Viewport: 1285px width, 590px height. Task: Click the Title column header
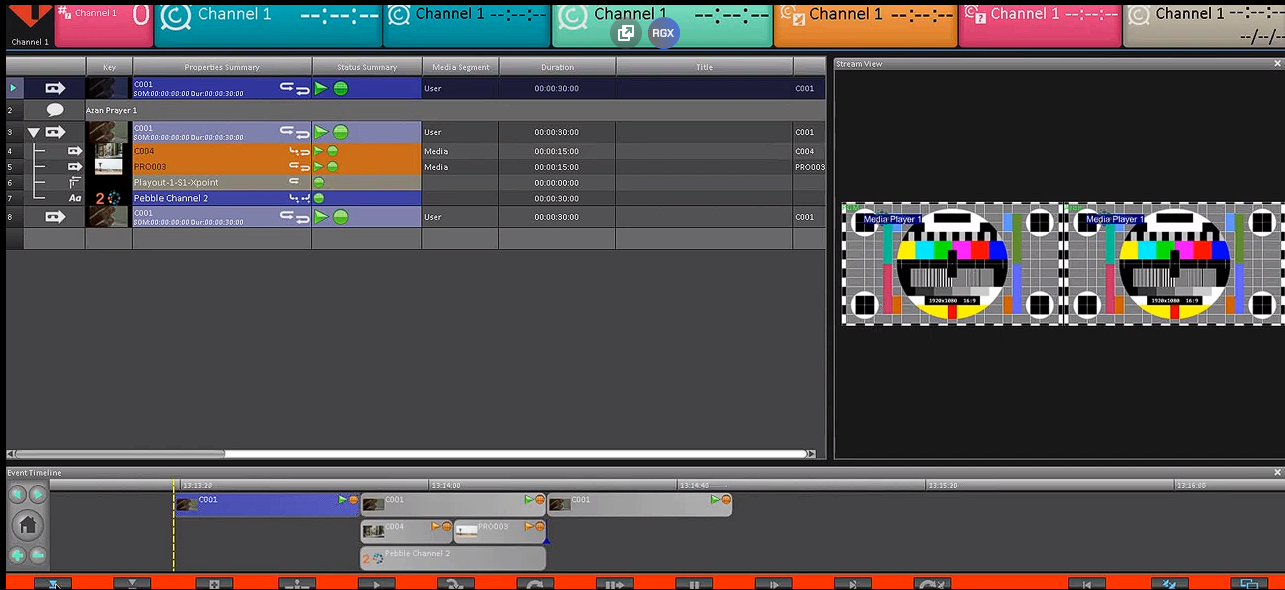click(x=704, y=67)
